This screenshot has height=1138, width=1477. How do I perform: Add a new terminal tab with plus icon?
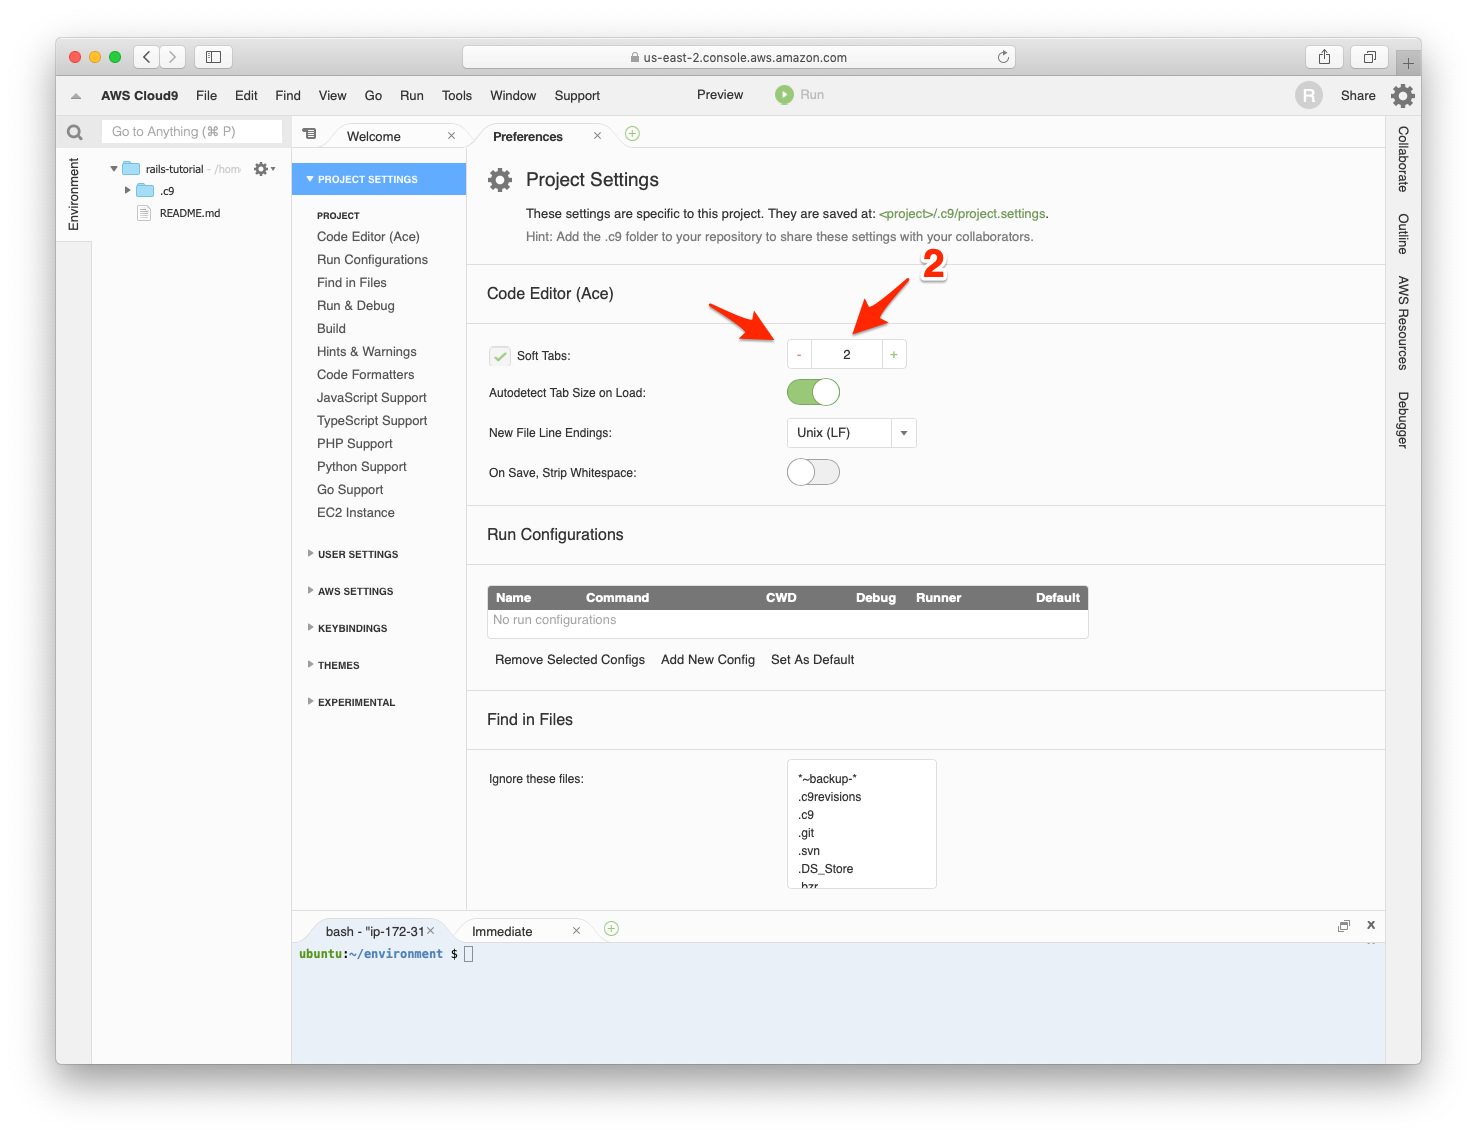(x=611, y=929)
